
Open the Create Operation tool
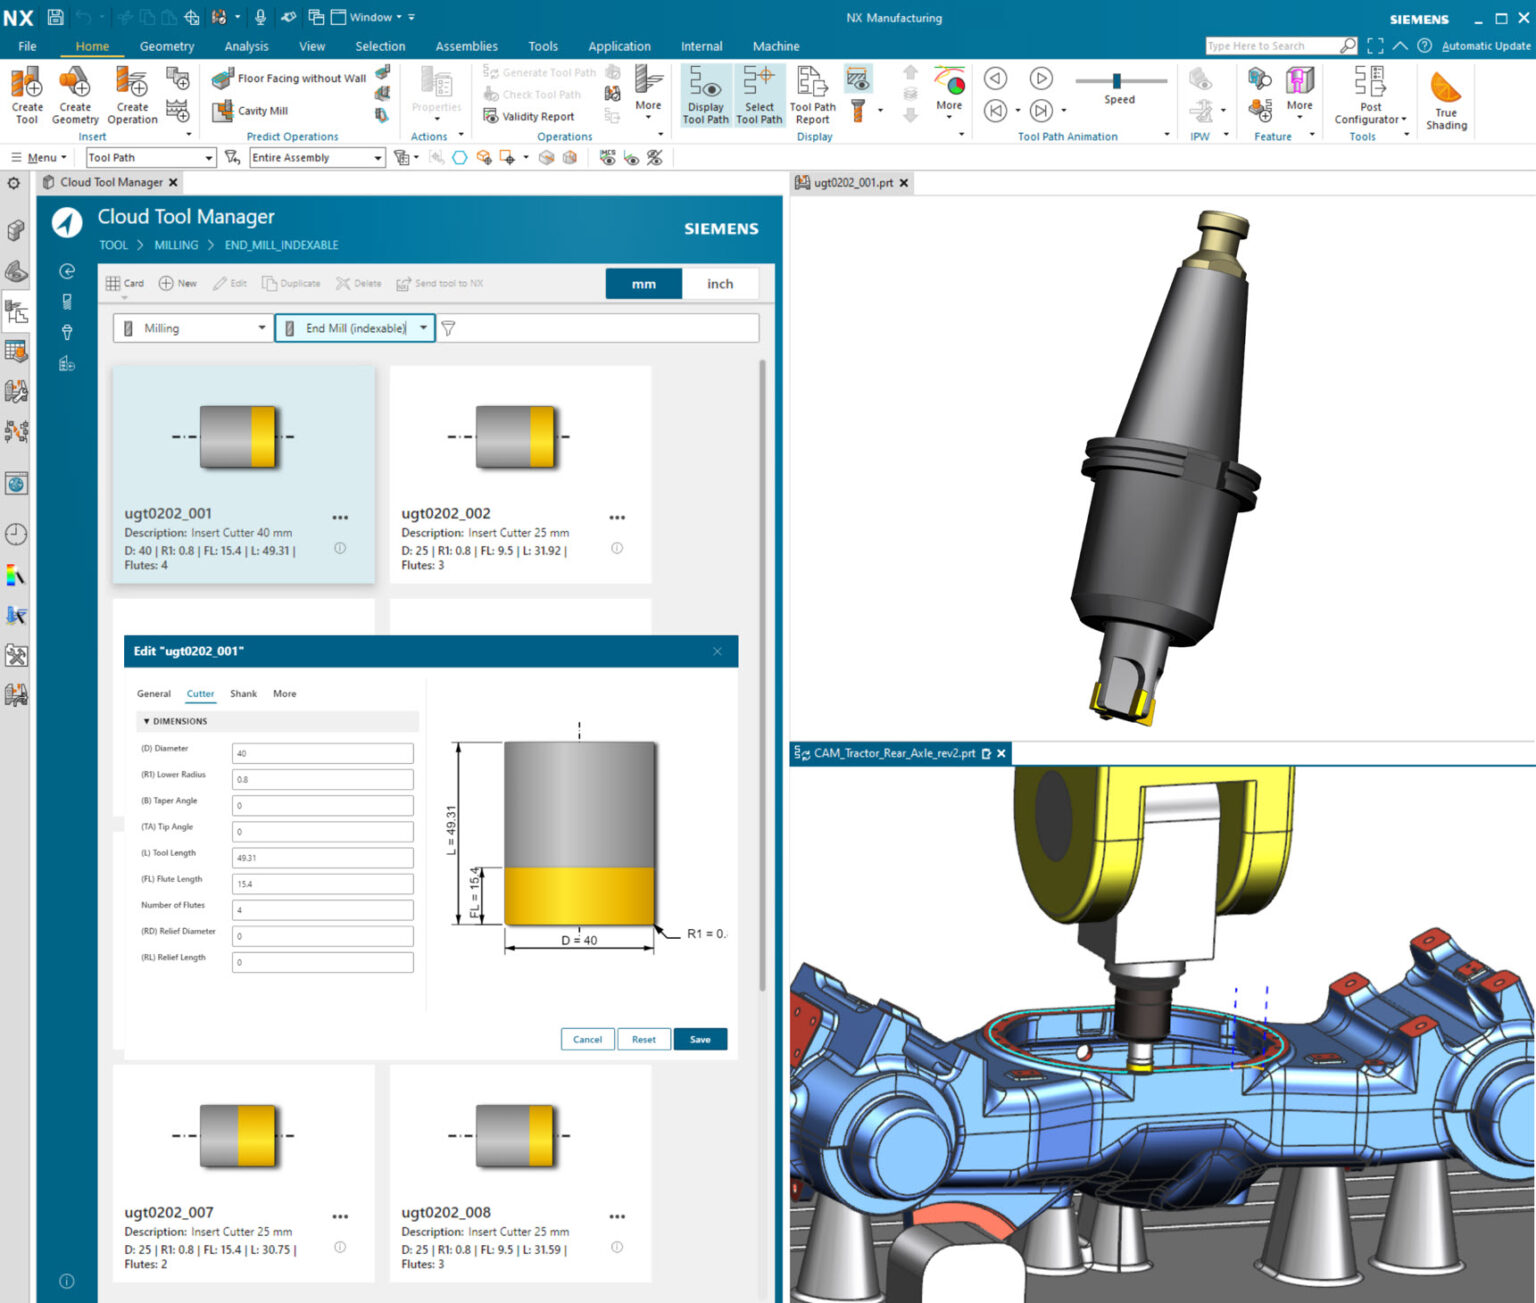pyautogui.click(x=131, y=95)
